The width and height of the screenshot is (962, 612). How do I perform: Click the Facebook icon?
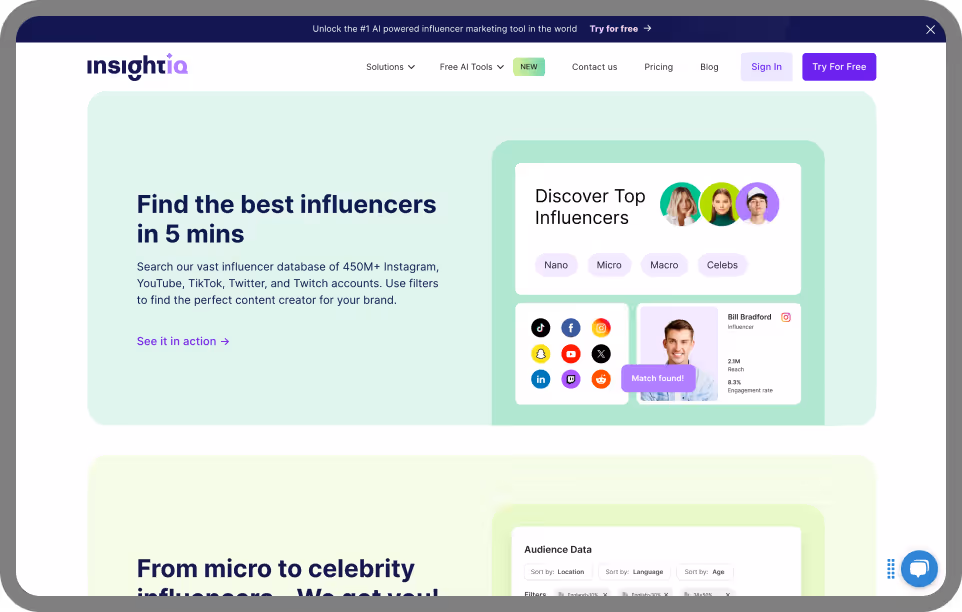coord(571,328)
